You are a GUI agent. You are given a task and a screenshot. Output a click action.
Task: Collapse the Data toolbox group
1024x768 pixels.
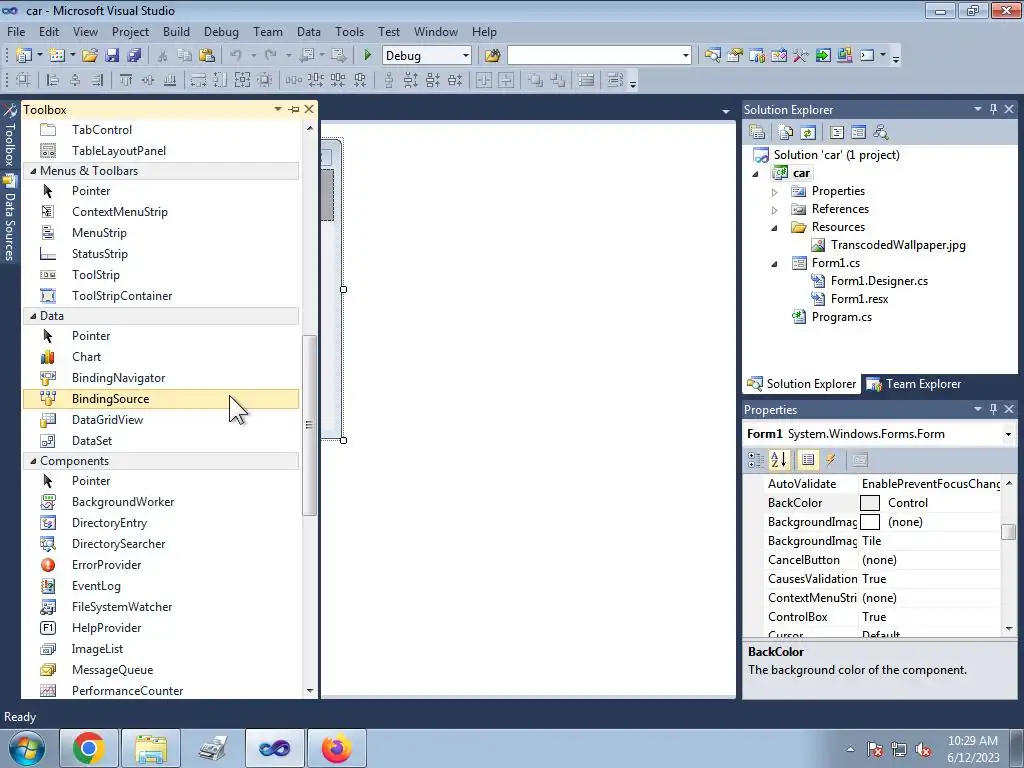(x=33, y=316)
